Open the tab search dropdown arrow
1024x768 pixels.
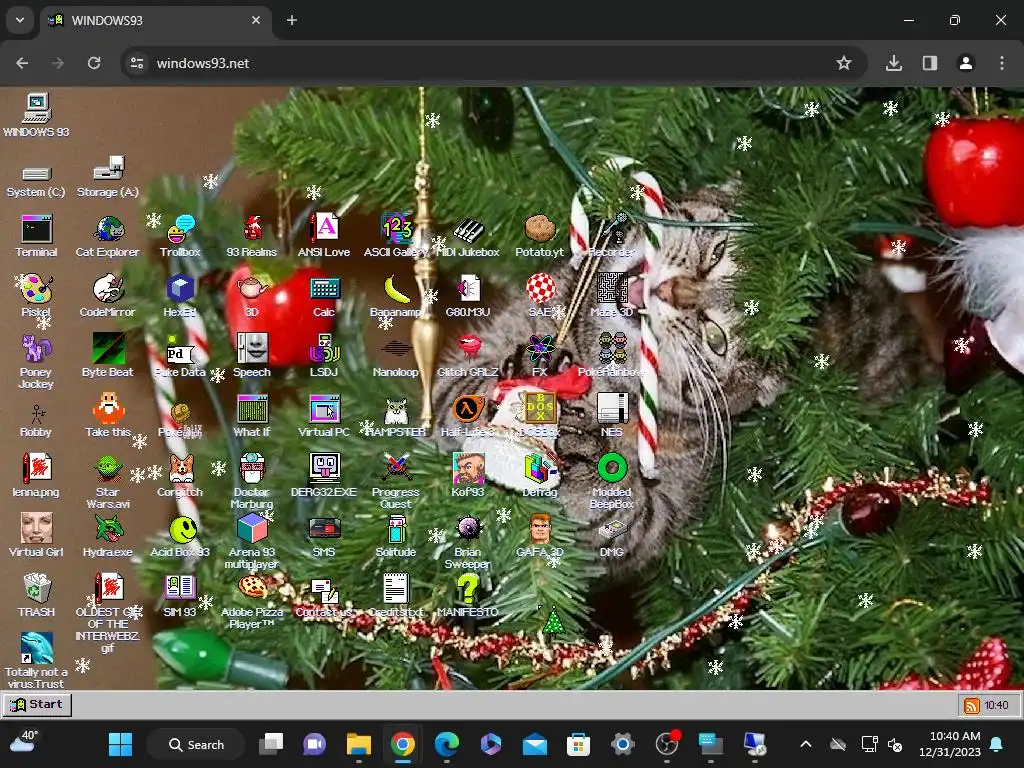click(20, 20)
